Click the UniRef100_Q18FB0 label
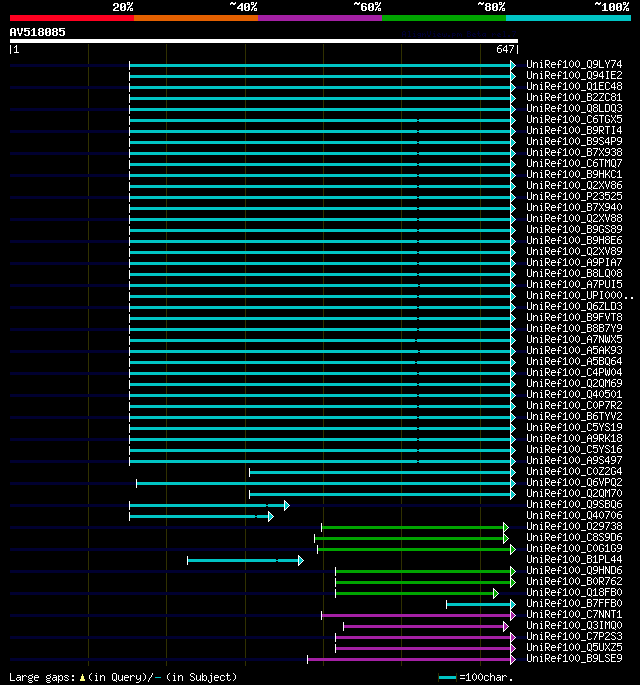This screenshot has width=640, height=685. tap(574, 592)
